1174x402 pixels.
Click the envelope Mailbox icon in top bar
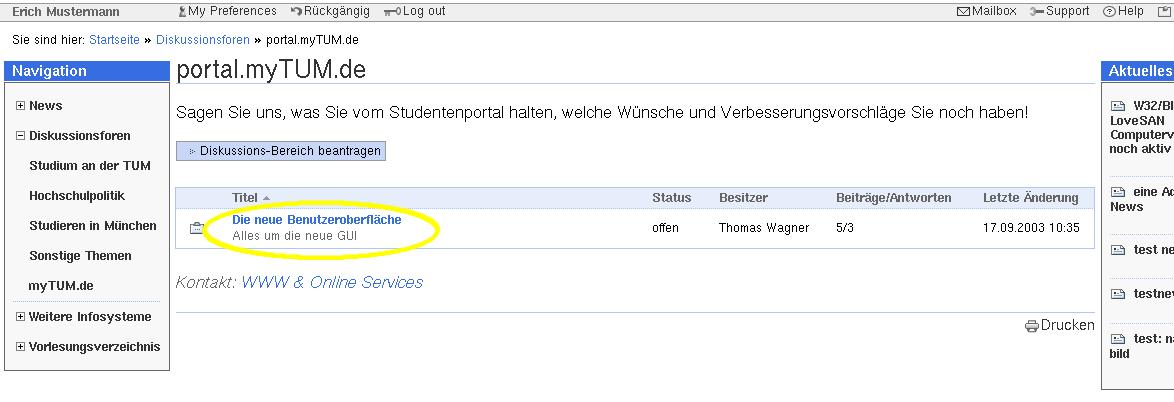click(963, 12)
